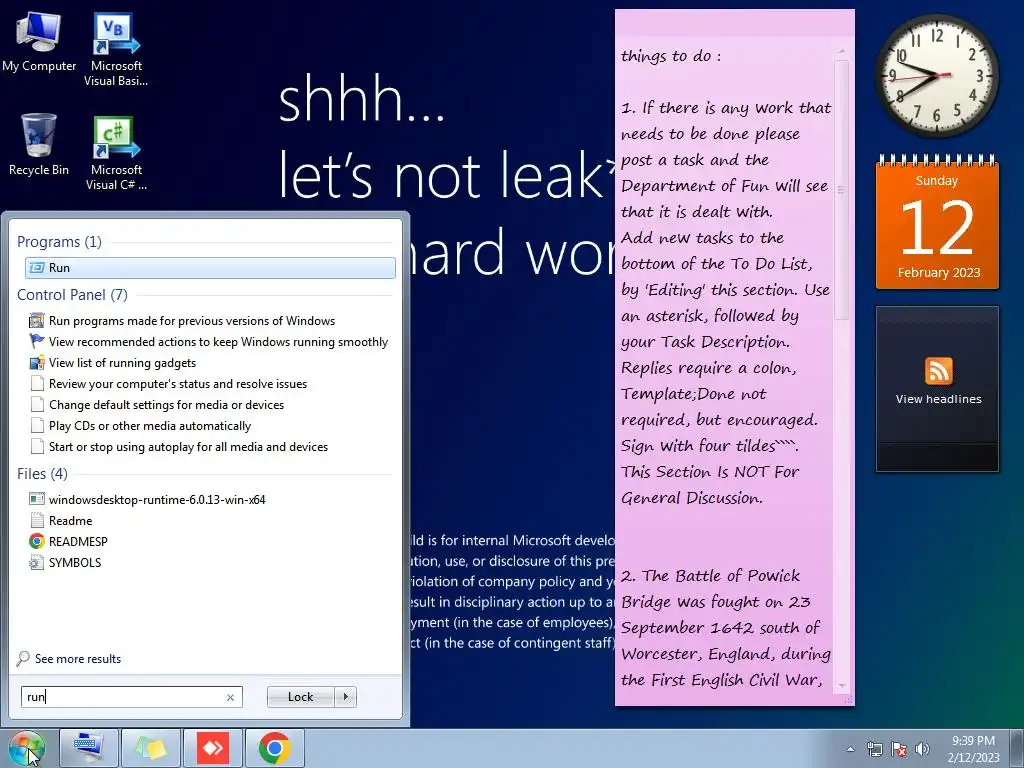Viewport: 1024px width, 768px height.
Task: Launch Microsoft Visual Basic shortcut
Action: [x=116, y=50]
